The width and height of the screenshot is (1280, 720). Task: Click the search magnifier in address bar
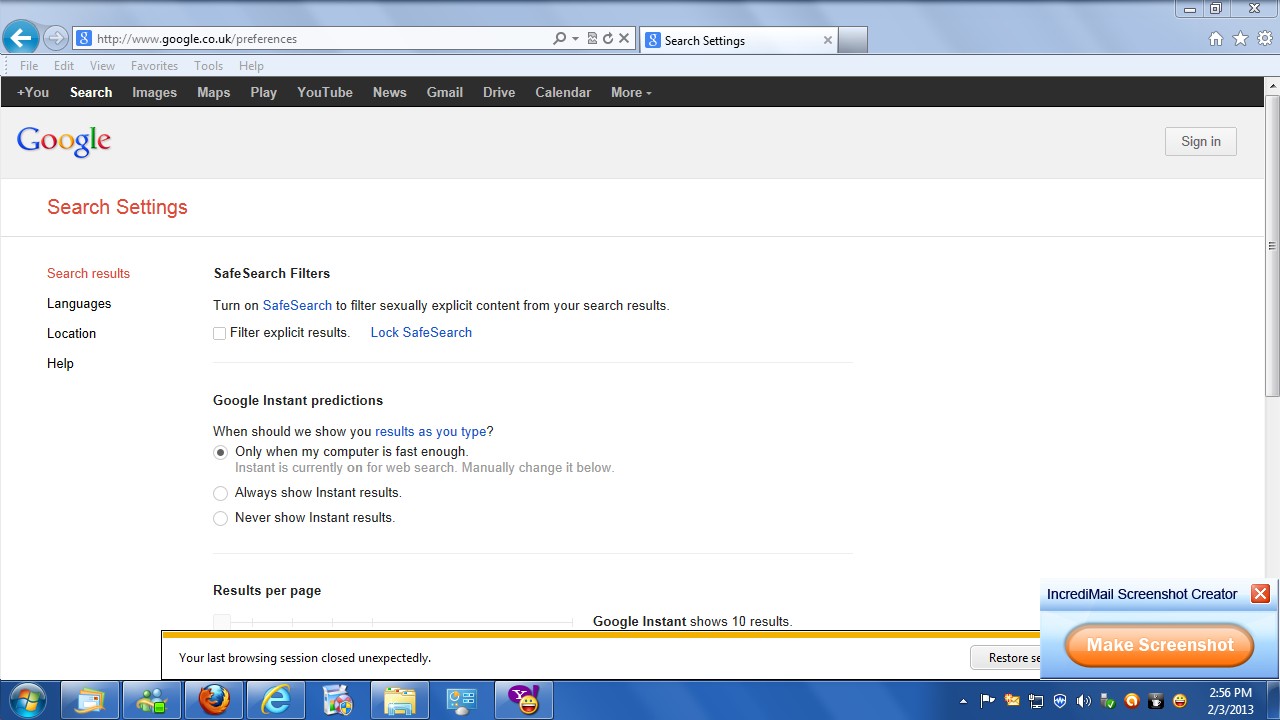click(x=560, y=39)
